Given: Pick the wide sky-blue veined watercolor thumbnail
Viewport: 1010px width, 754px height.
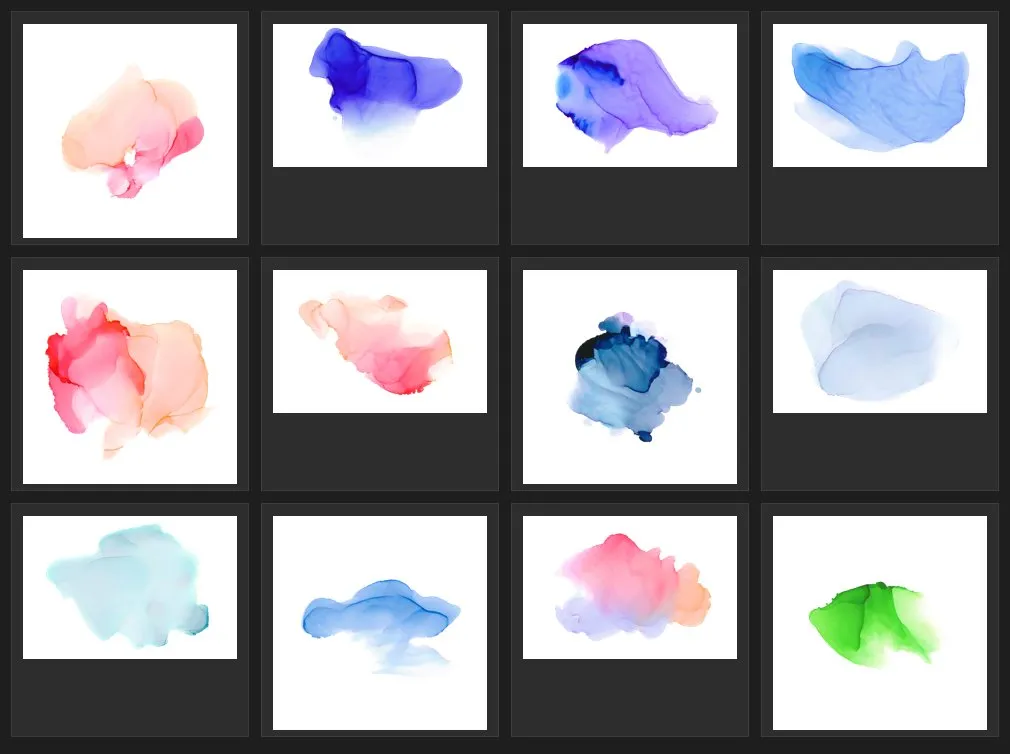Looking at the screenshot, I should click(880, 95).
